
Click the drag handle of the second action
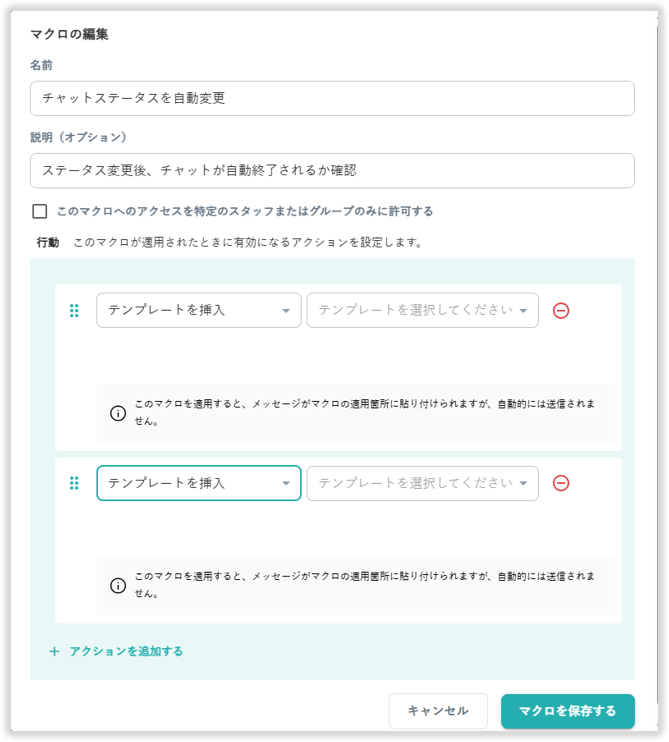74,483
